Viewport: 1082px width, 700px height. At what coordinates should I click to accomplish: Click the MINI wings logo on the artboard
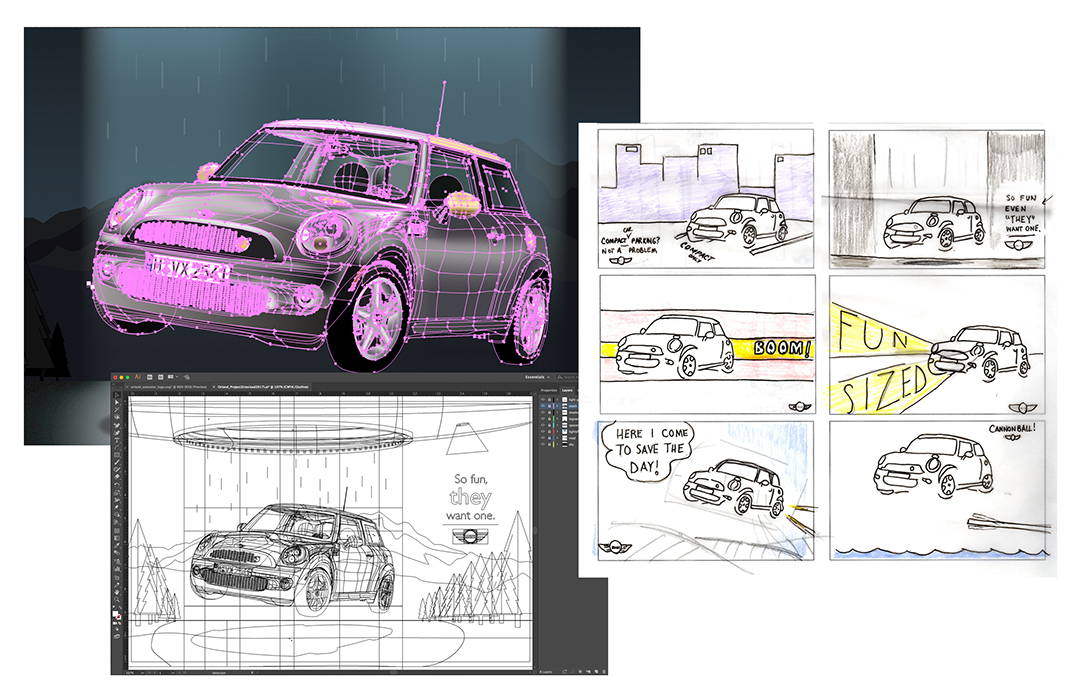pos(470,536)
